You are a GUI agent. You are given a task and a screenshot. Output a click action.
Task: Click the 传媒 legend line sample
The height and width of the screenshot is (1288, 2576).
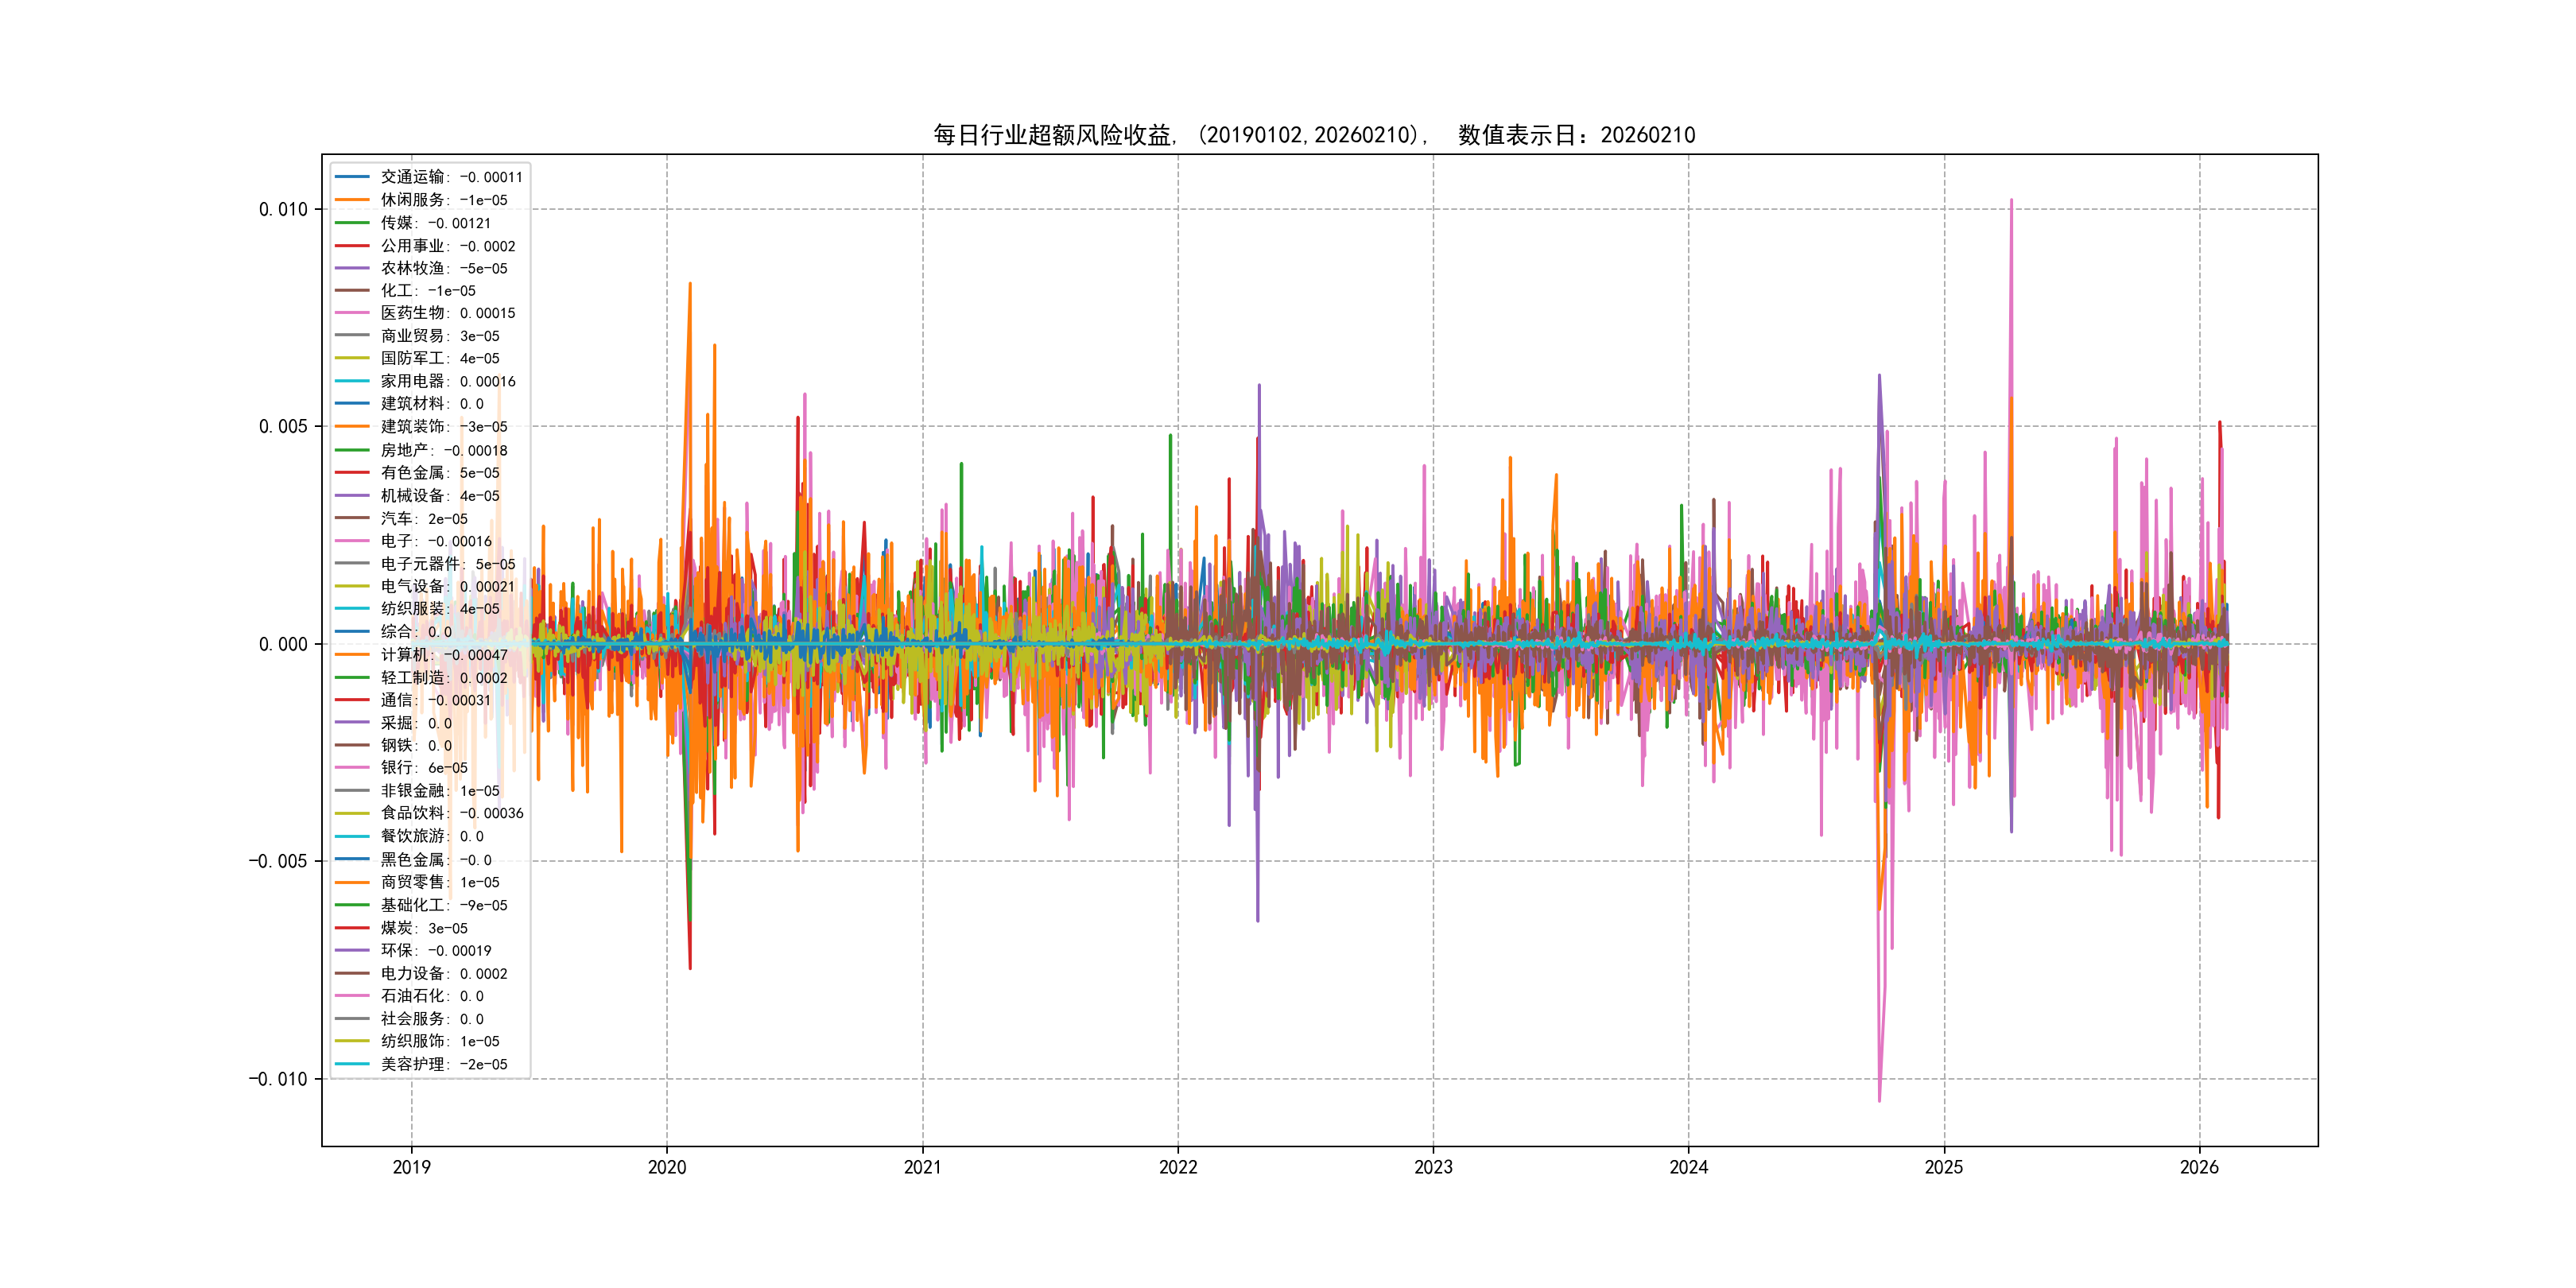[351, 223]
